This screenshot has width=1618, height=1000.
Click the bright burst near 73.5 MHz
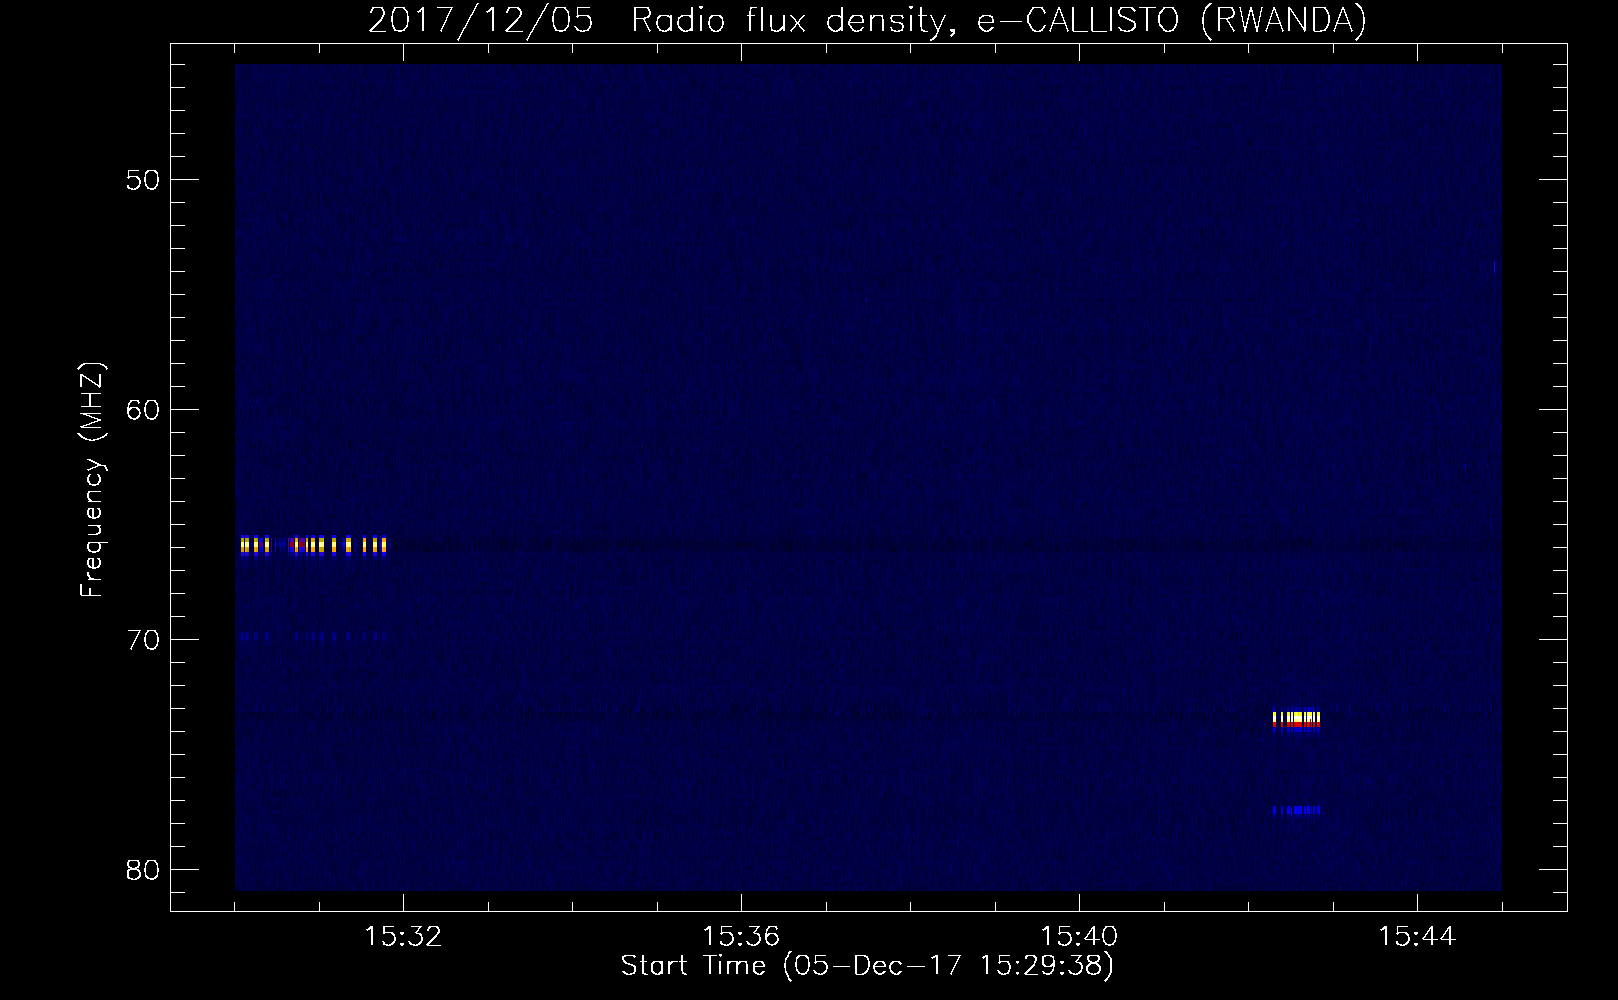tap(1296, 721)
